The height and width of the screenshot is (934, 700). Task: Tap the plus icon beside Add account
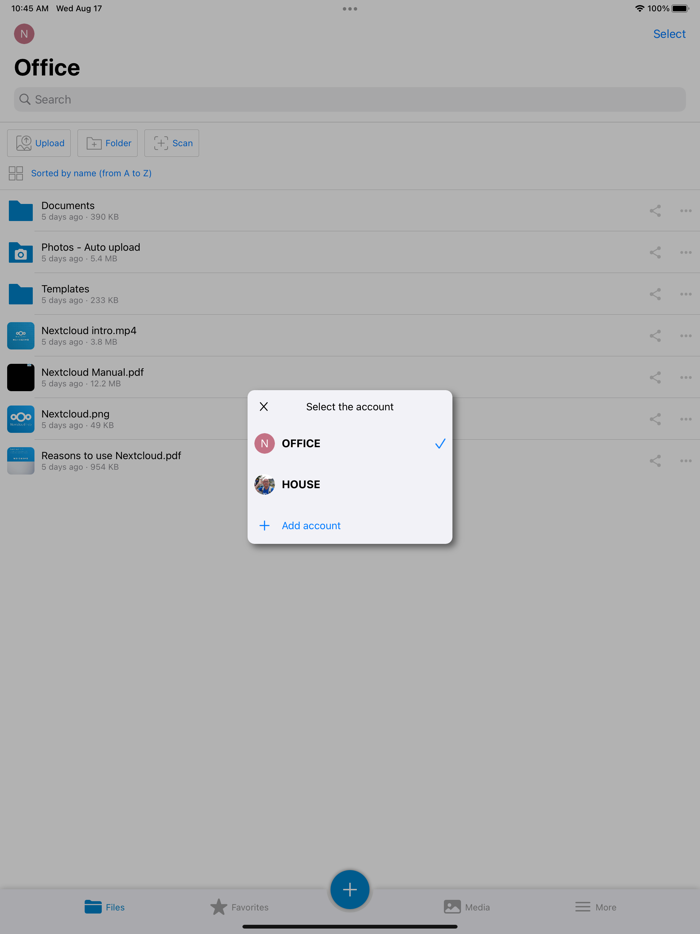(265, 525)
